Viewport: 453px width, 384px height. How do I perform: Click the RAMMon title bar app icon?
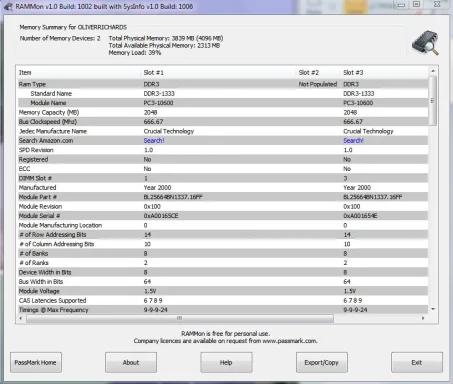click(8, 6)
